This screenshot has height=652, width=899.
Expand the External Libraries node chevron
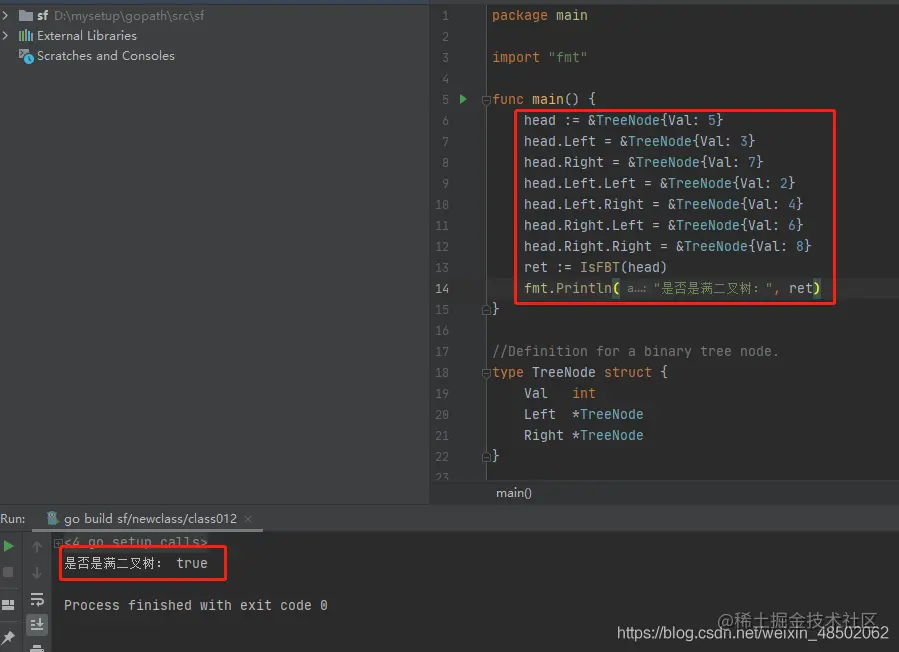pyautogui.click(x=5, y=36)
